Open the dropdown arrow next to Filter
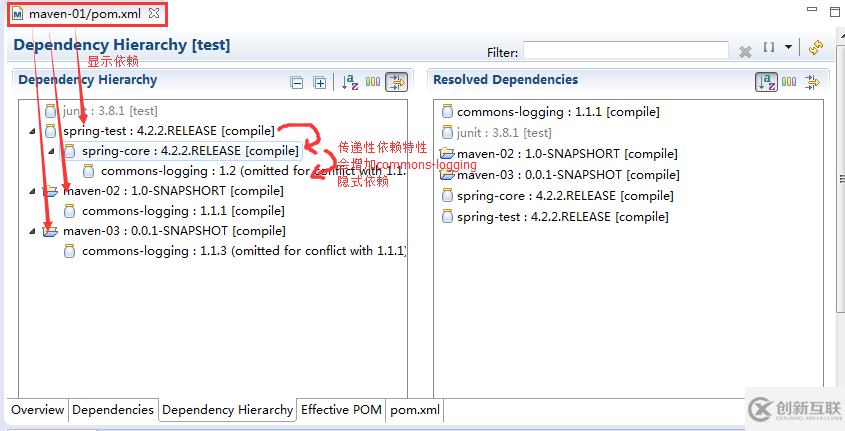This screenshot has width=845, height=431. tap(788, 47)
